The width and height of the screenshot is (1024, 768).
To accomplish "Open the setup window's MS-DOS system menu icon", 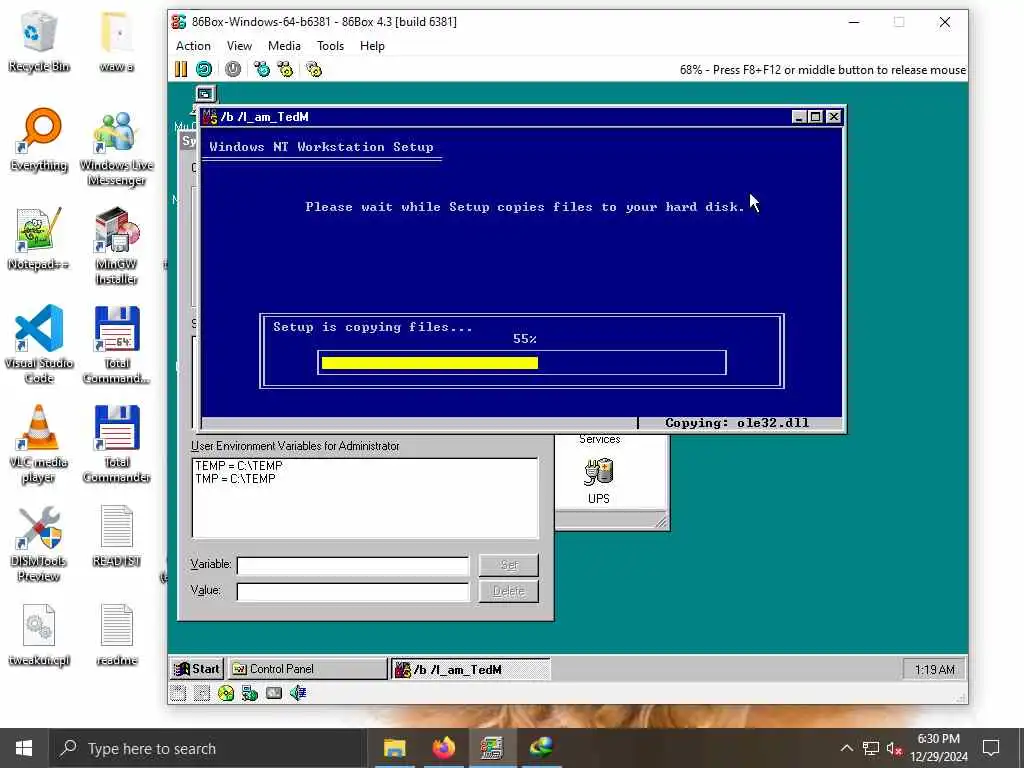I will point(209,117).
